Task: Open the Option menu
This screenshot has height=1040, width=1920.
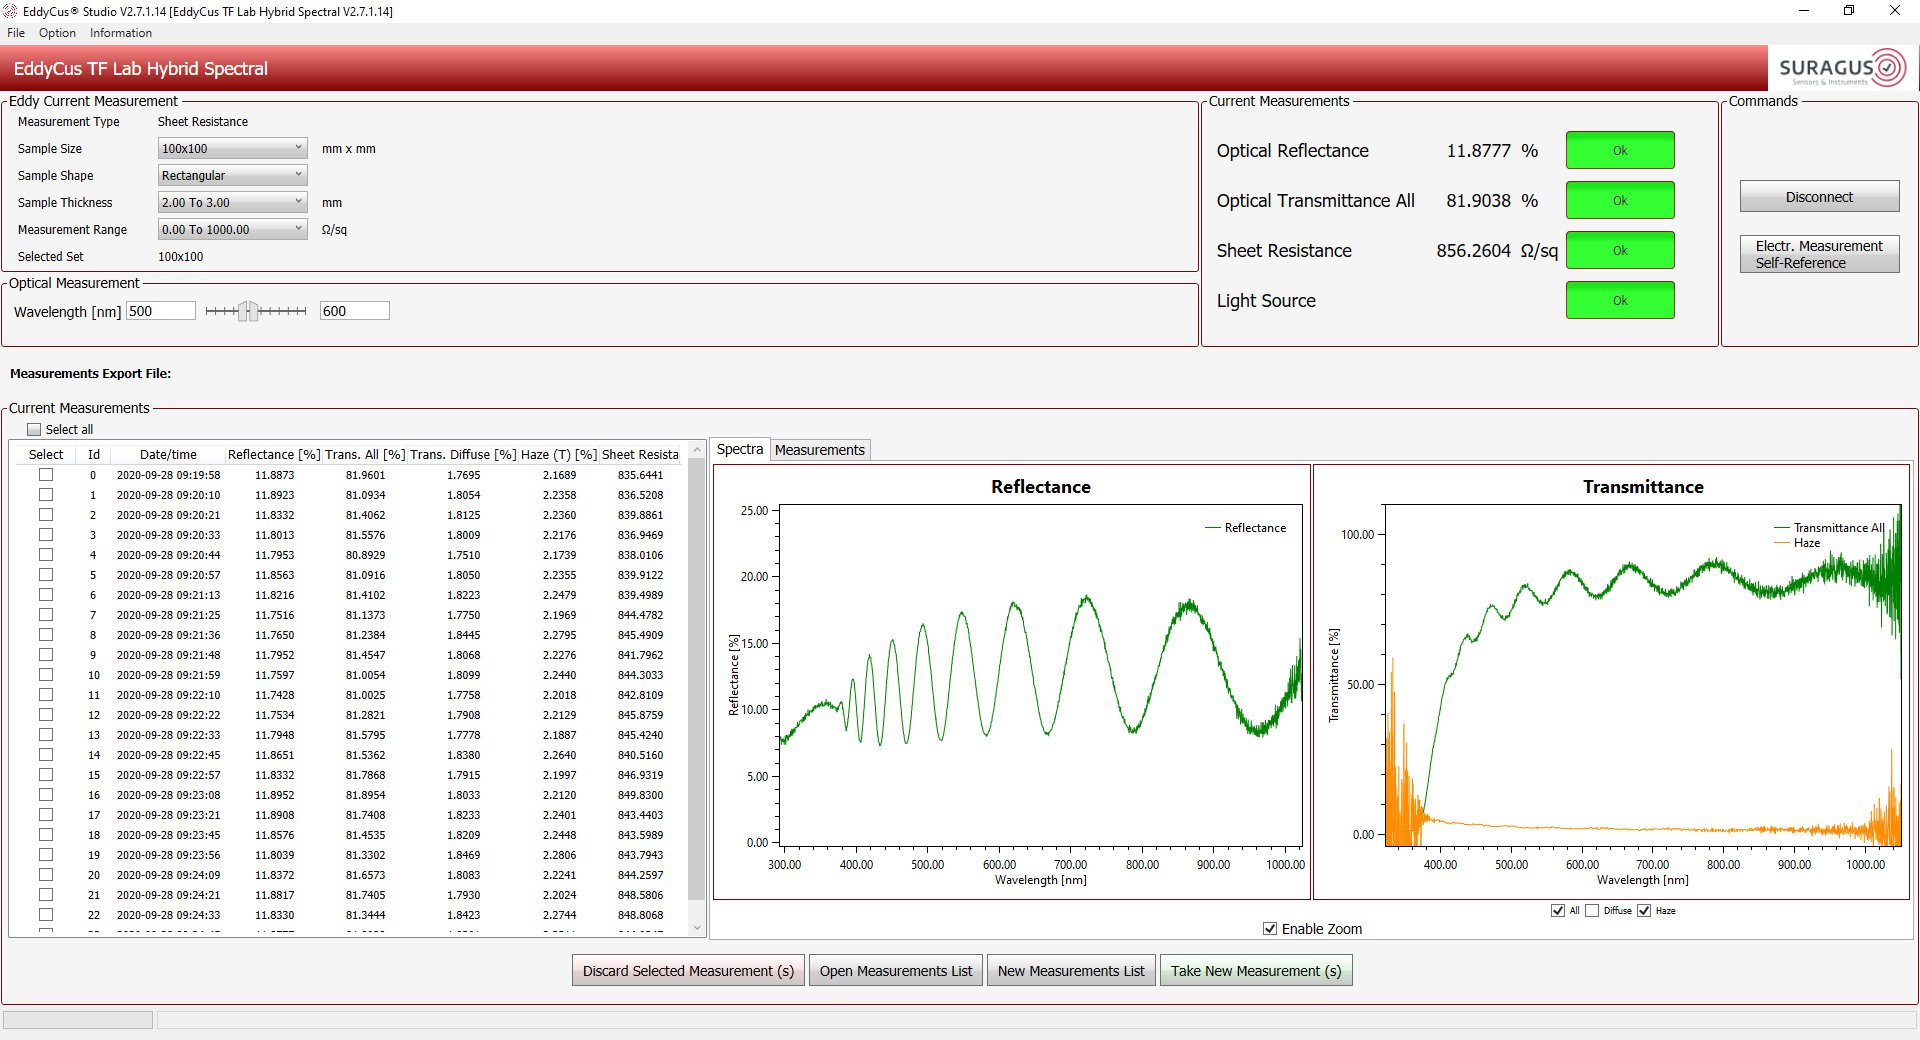Action: (57, 33)
